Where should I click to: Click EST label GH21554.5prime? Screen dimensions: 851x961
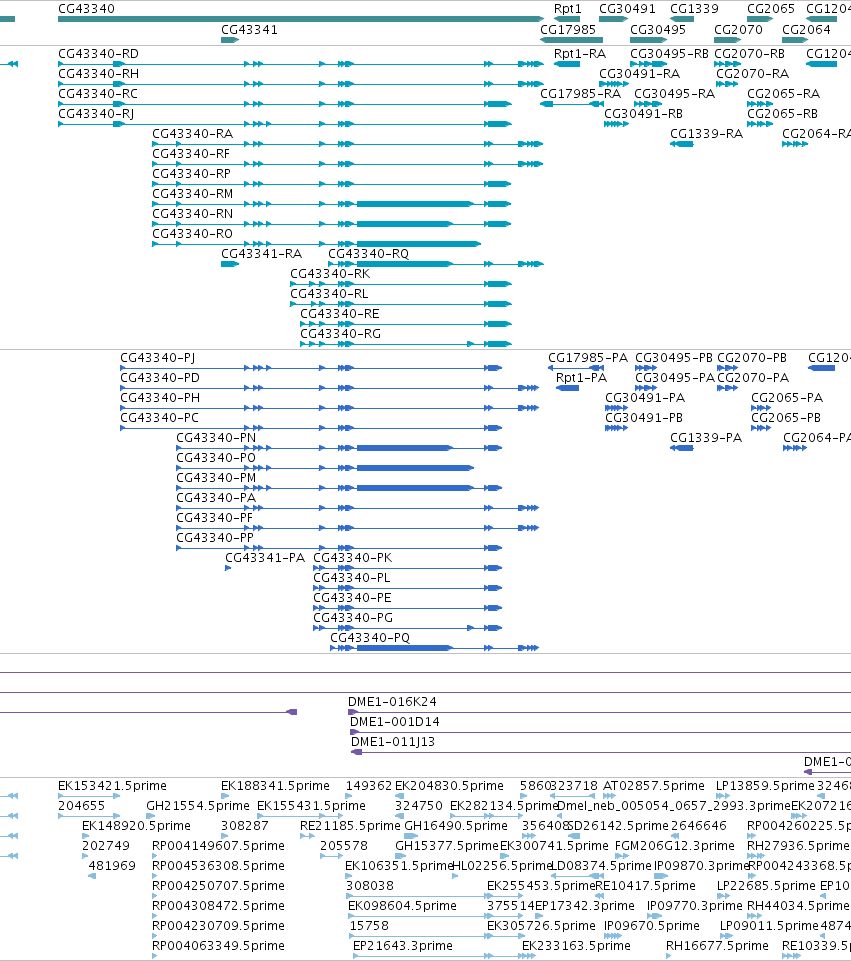click(x=198, y=806)
